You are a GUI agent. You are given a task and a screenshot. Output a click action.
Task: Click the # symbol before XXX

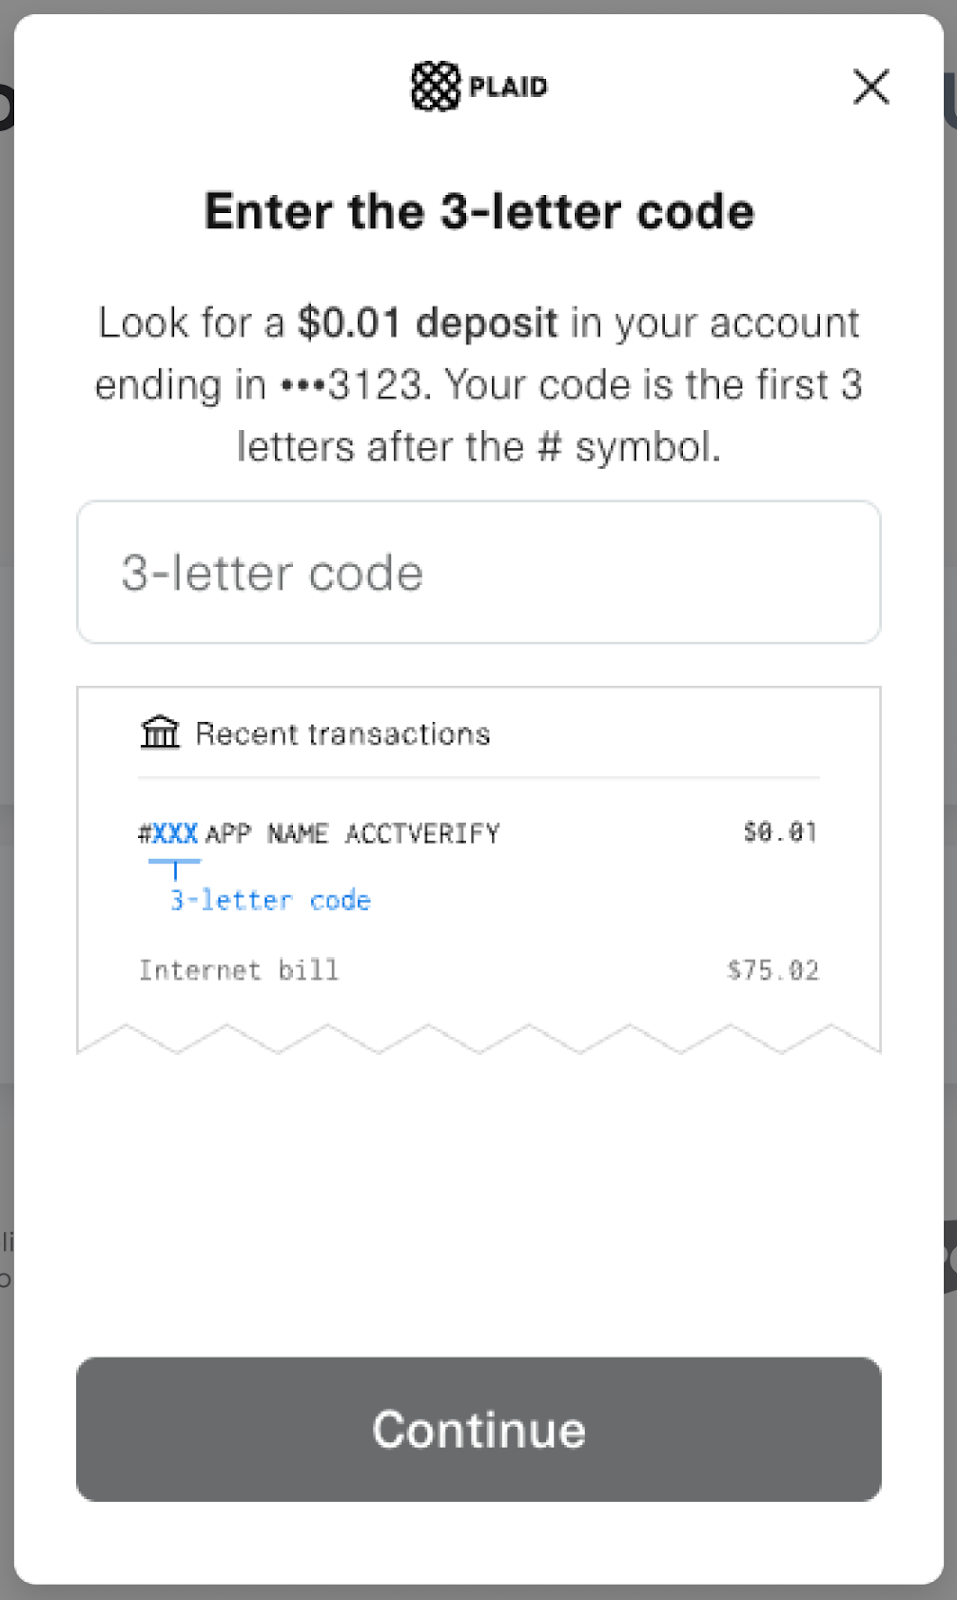pyautogui.click(x=144, y=834)
